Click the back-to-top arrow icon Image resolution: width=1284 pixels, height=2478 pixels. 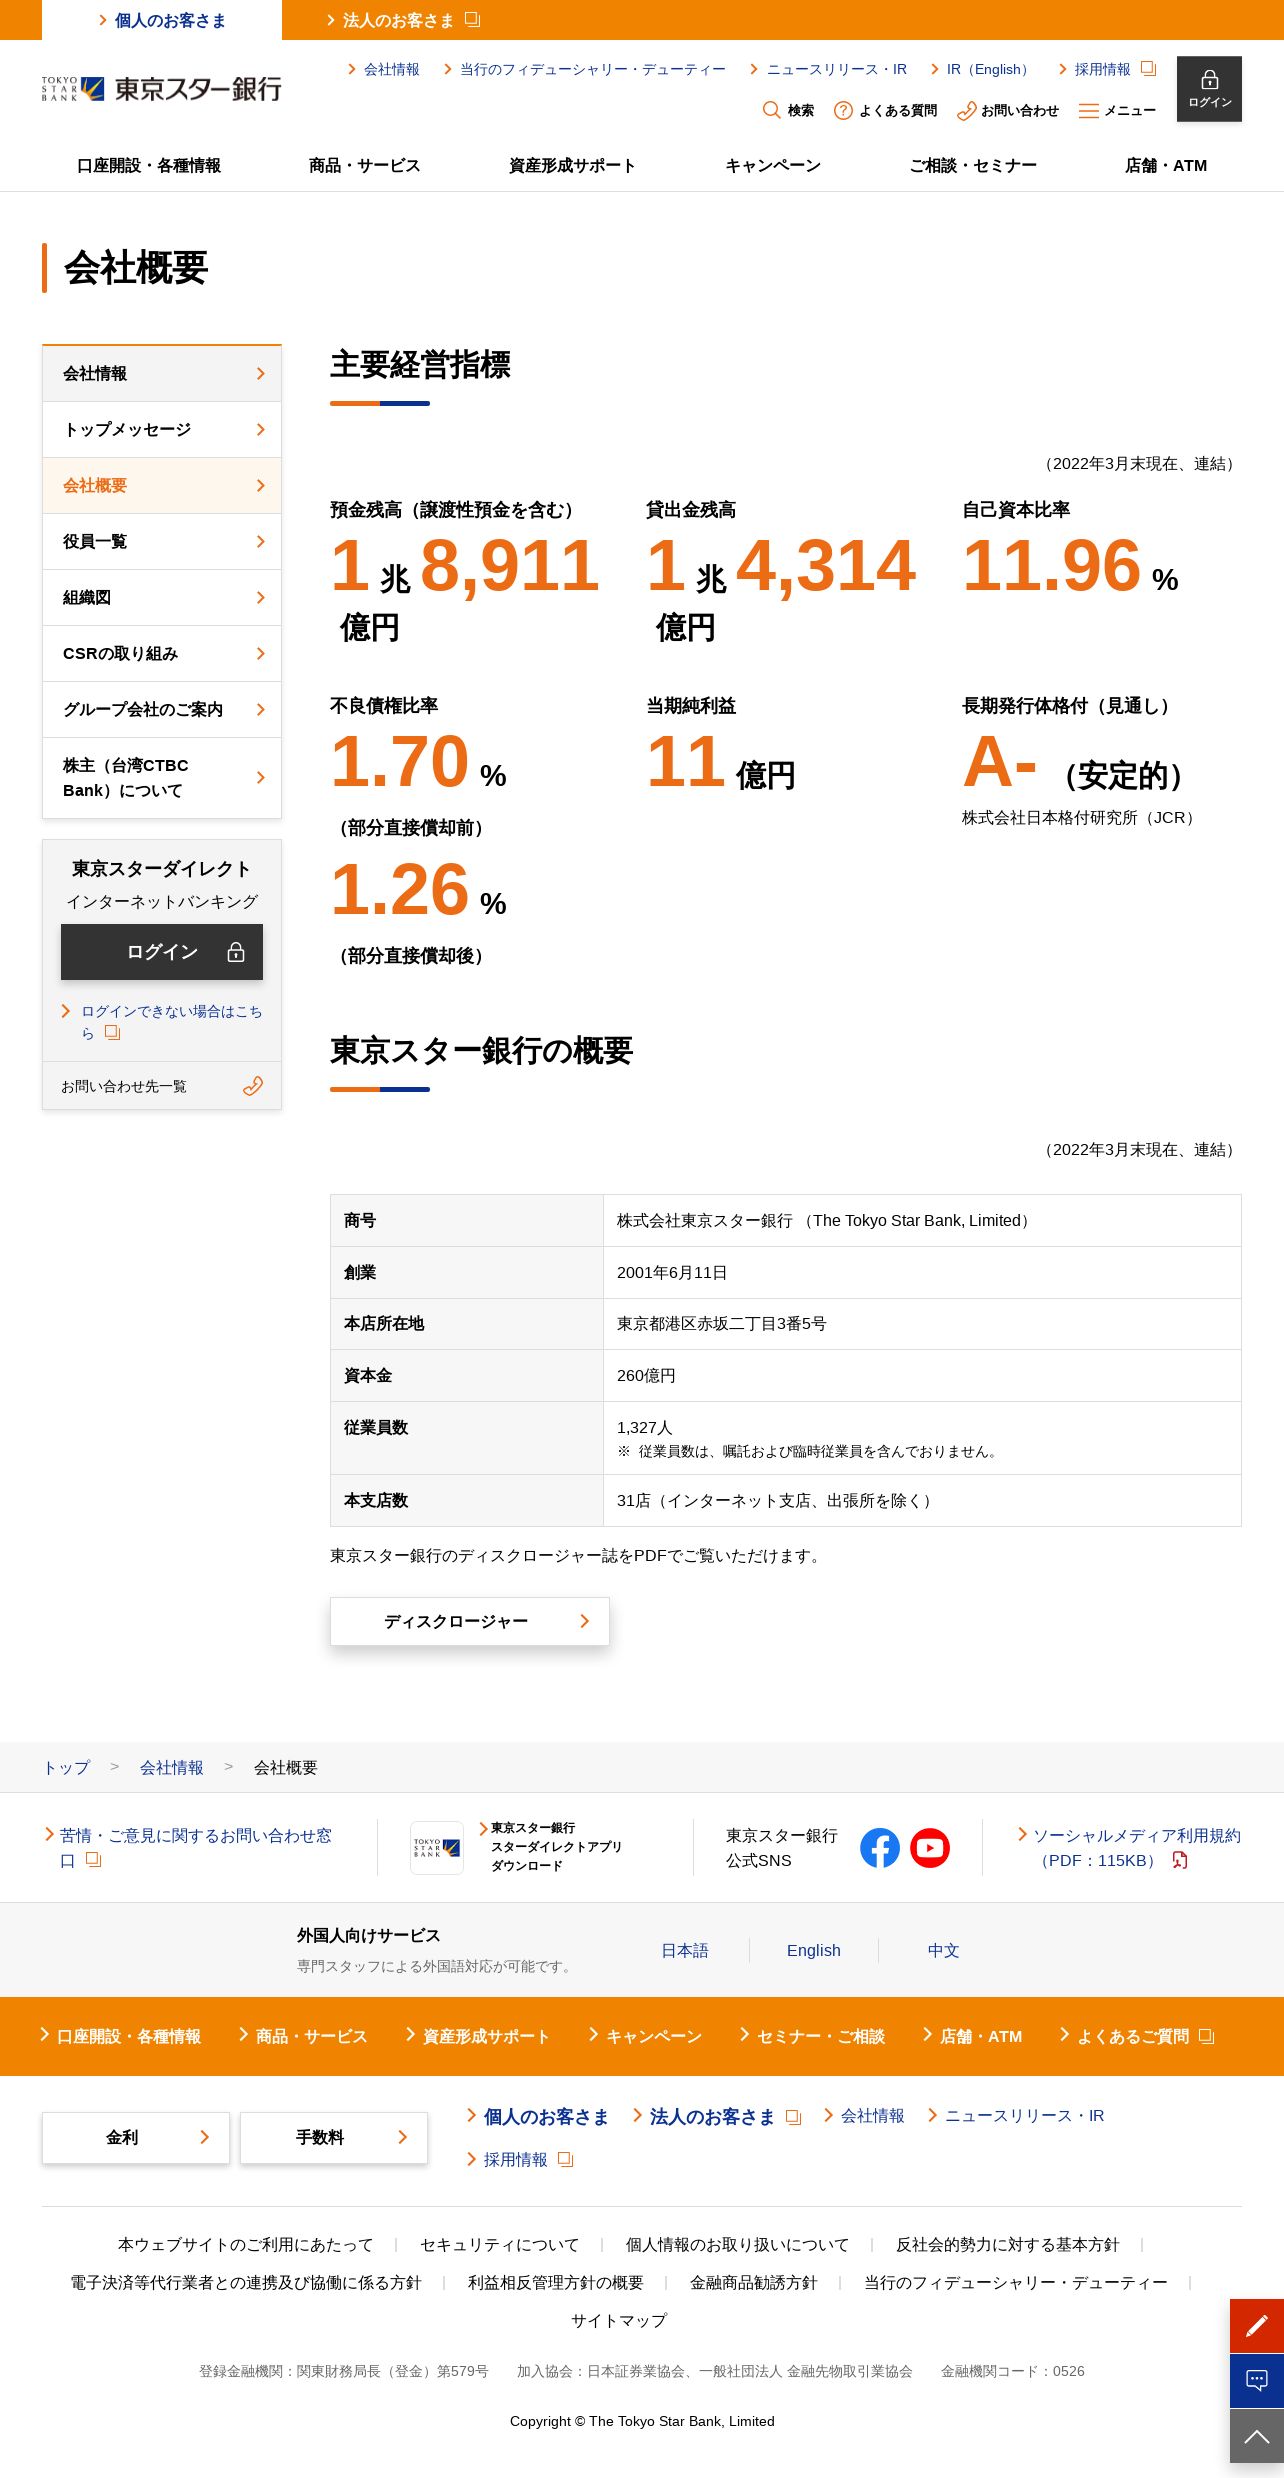1257,2435
